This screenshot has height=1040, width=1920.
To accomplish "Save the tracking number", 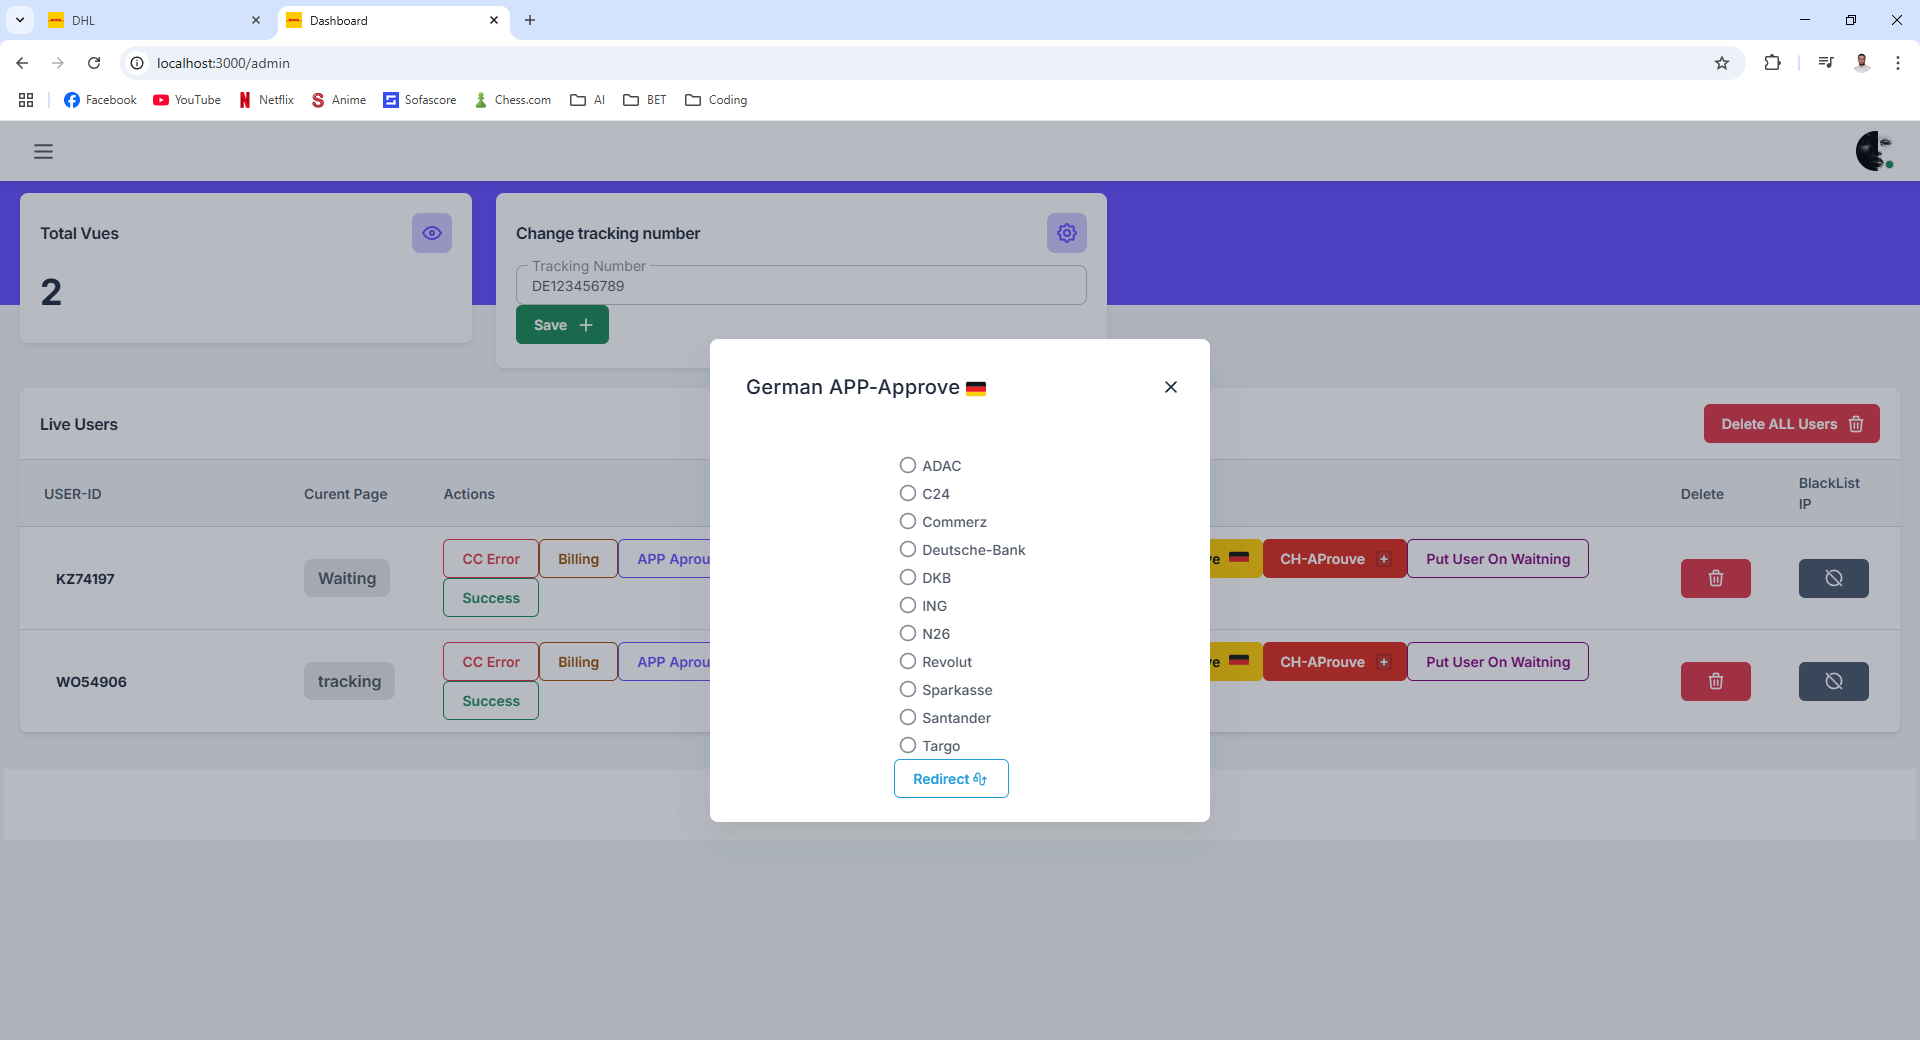I will coord(562,325).
